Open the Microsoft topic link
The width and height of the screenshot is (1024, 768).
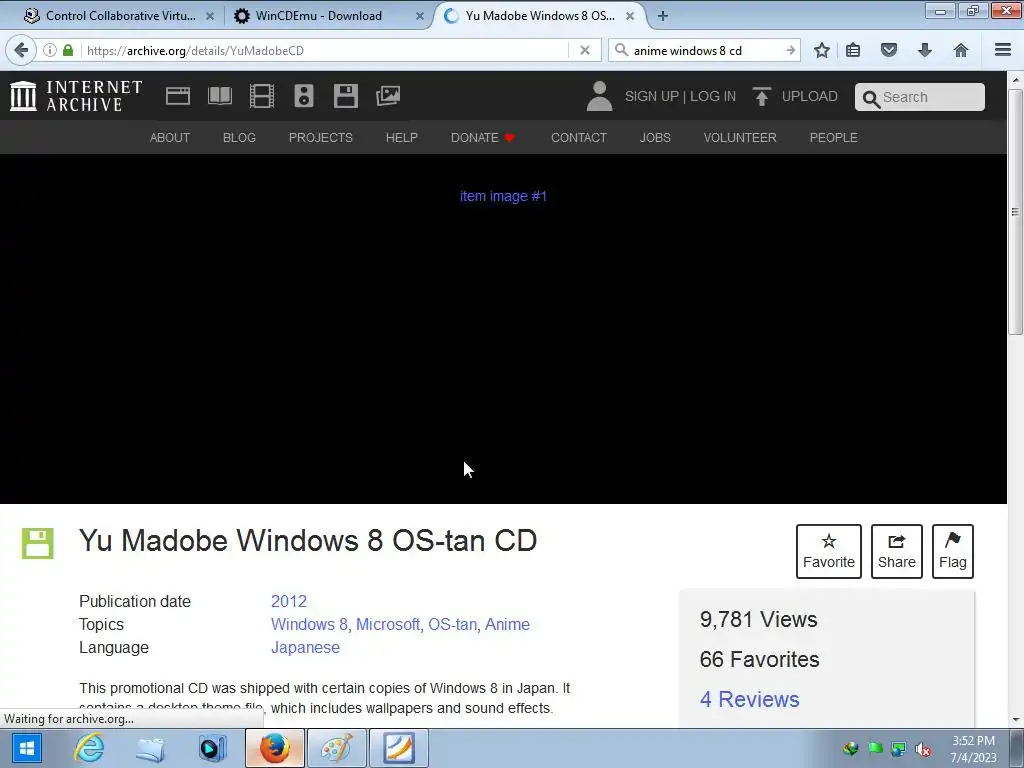click(x=388, y=624)
